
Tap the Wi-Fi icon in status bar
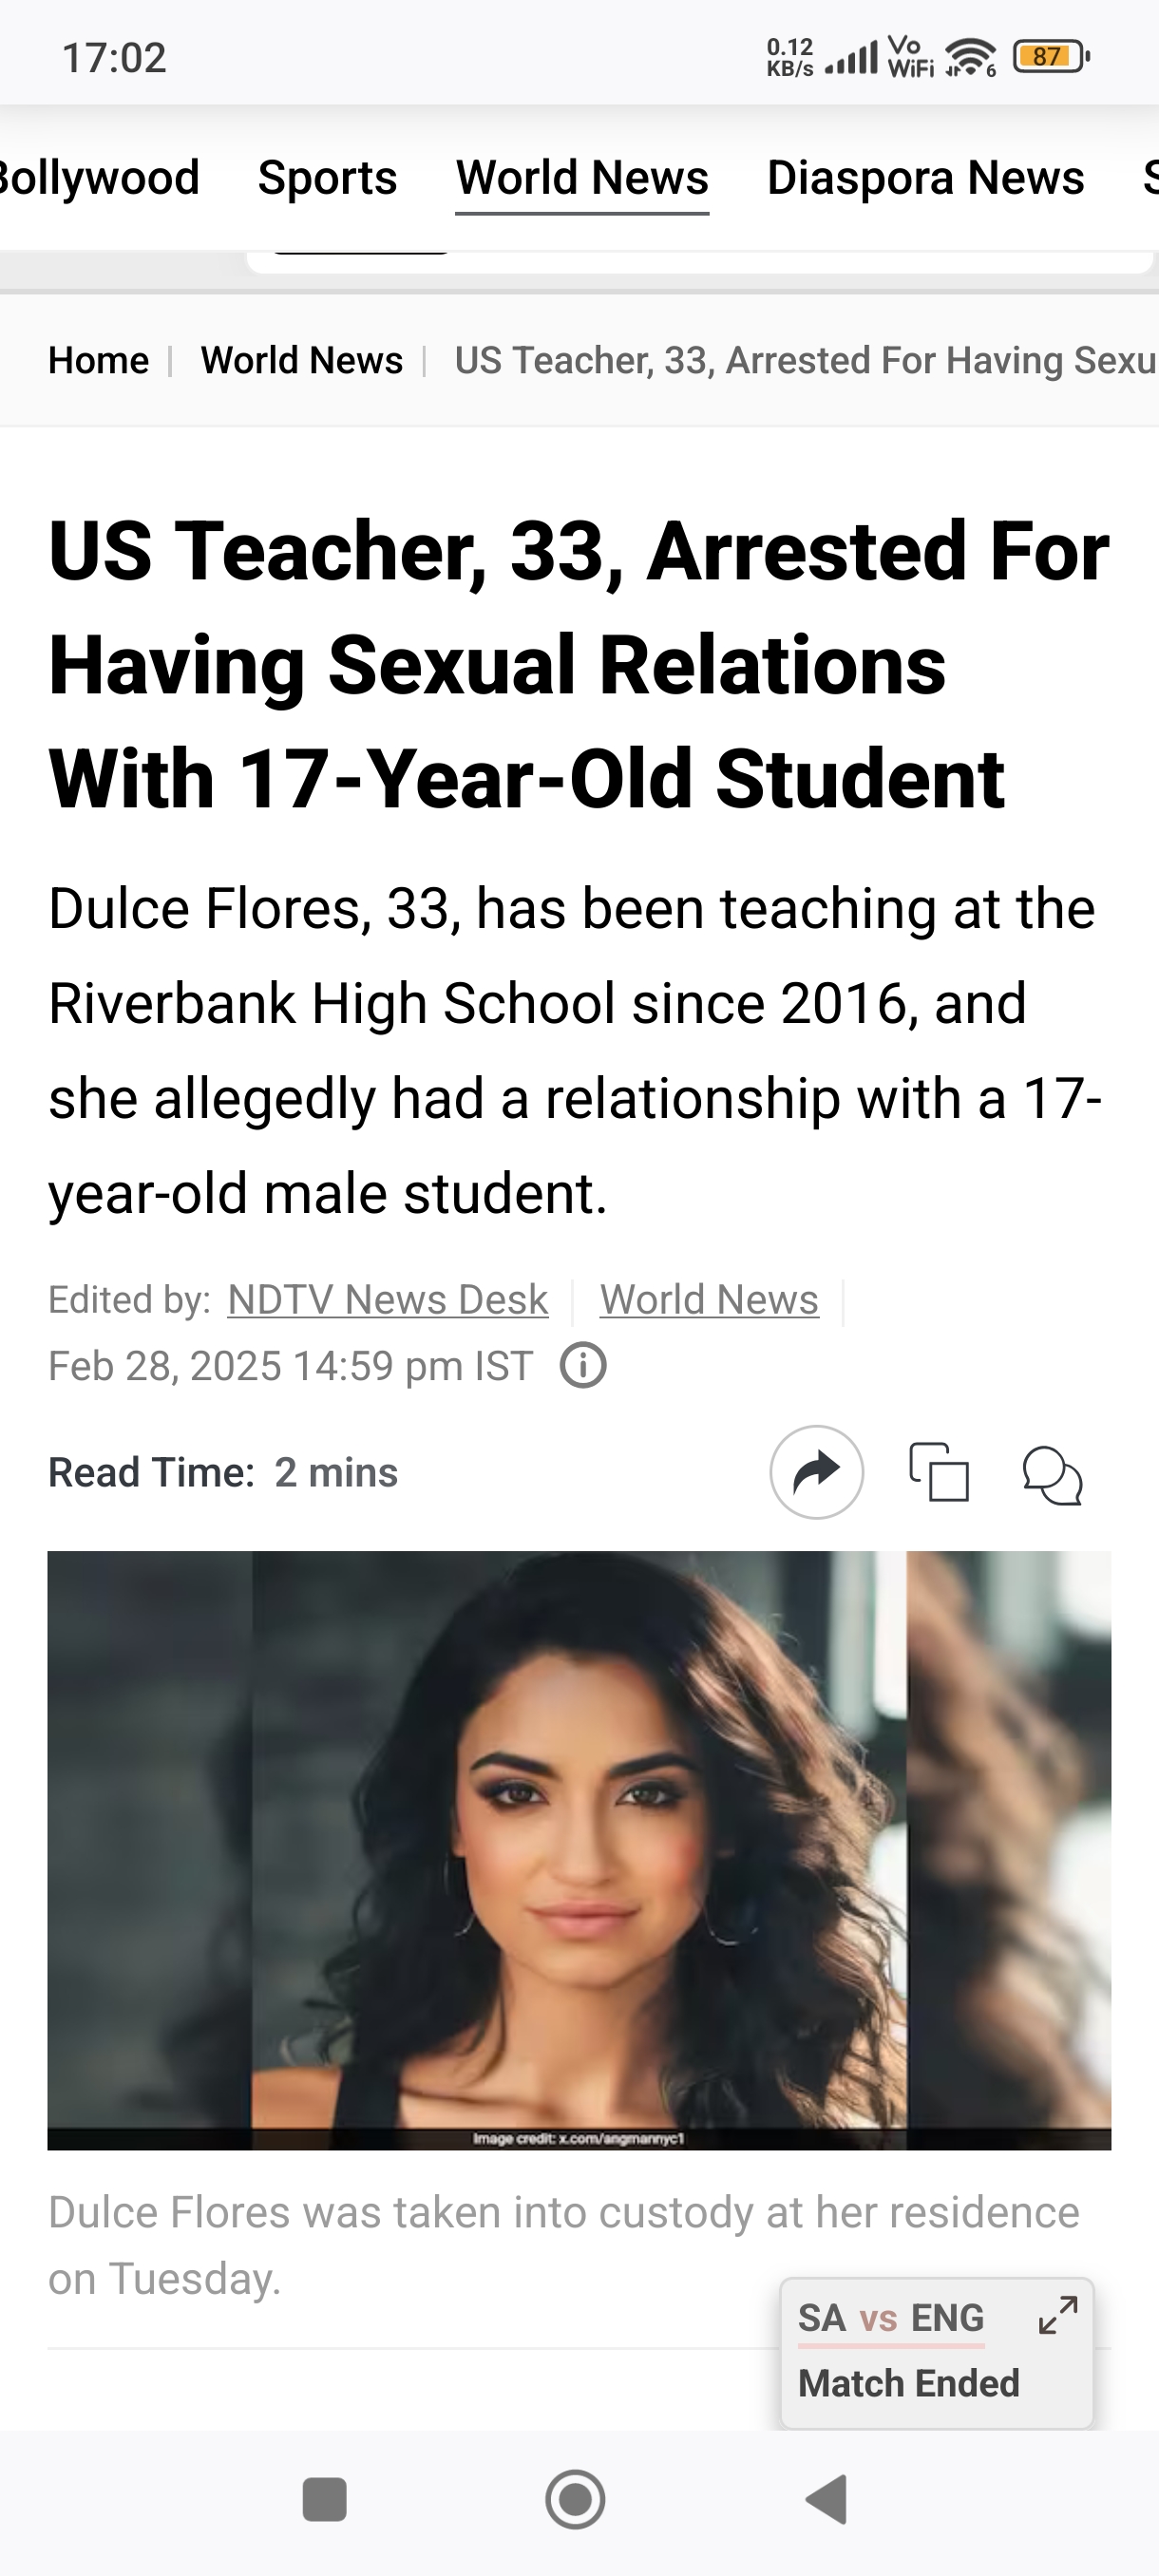point(970,57)
